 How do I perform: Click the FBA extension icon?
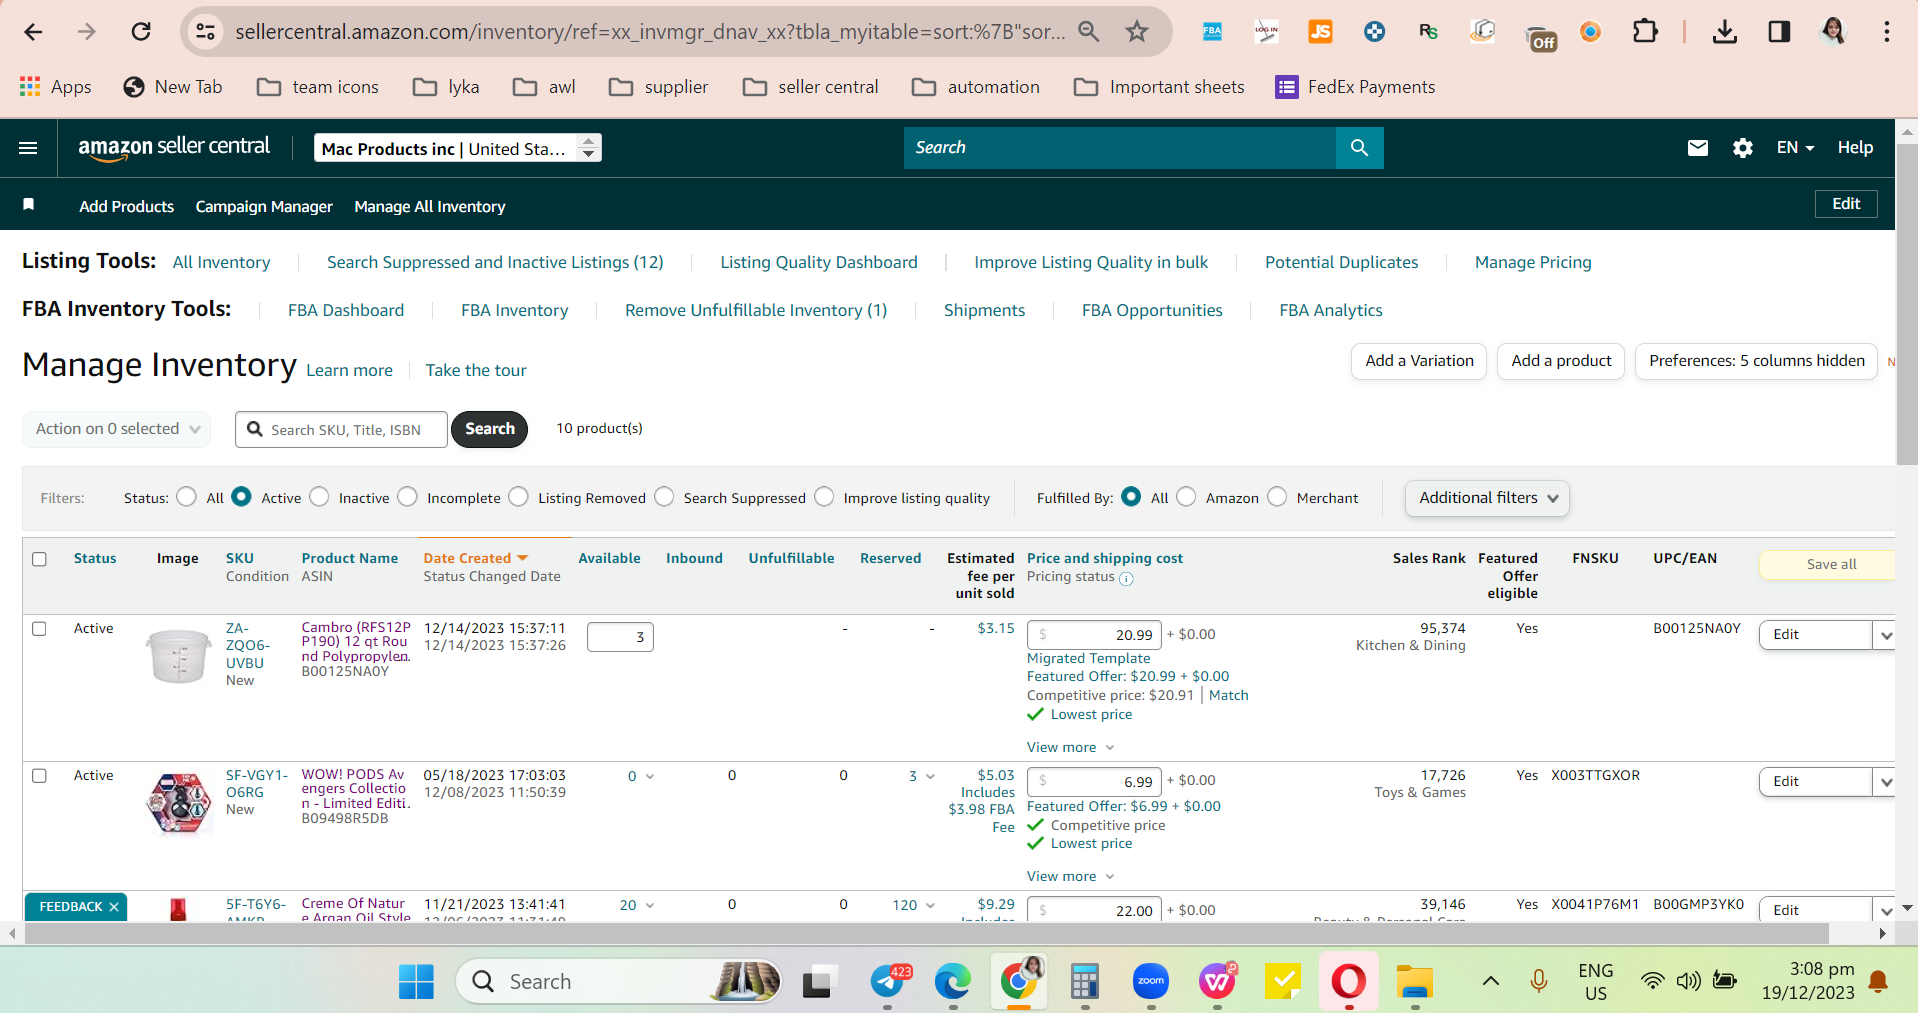point(1212,32)
